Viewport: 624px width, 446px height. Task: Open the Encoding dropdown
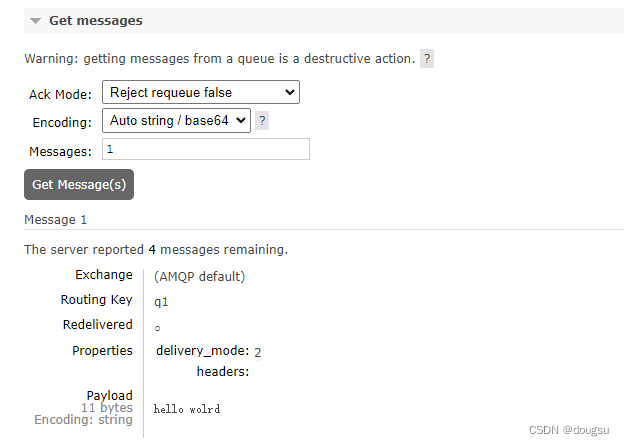176,120
